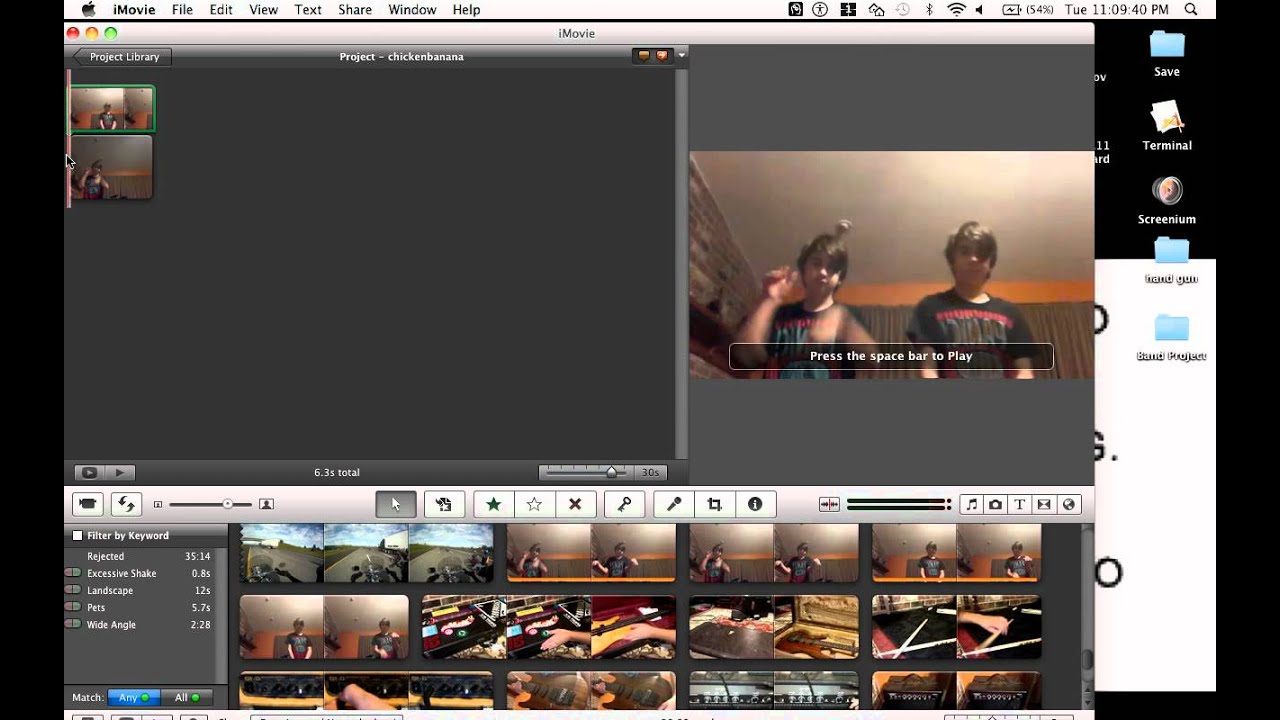The image size is (1280, 720).
Task: Open the transitions browser
Action: [1044, 504]
